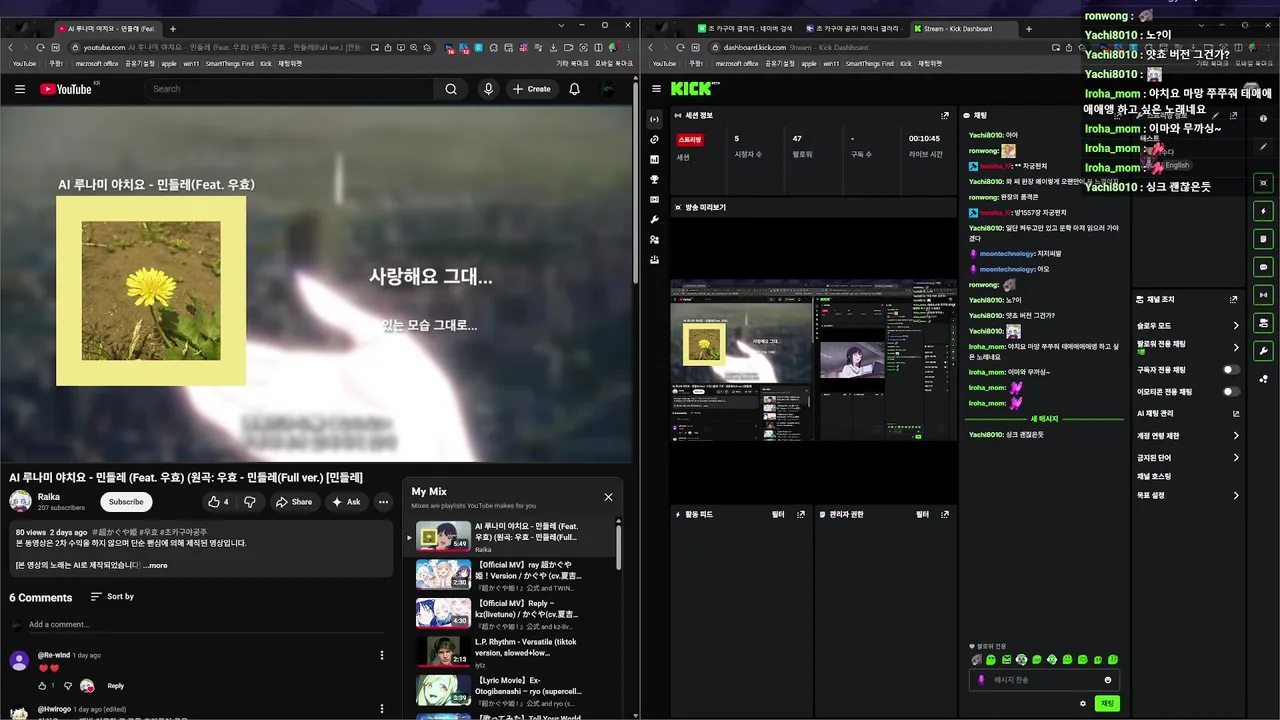Dislike the video with thumbs-down icon
This screenshot has height=720, width=1280.
click(250, 502)
